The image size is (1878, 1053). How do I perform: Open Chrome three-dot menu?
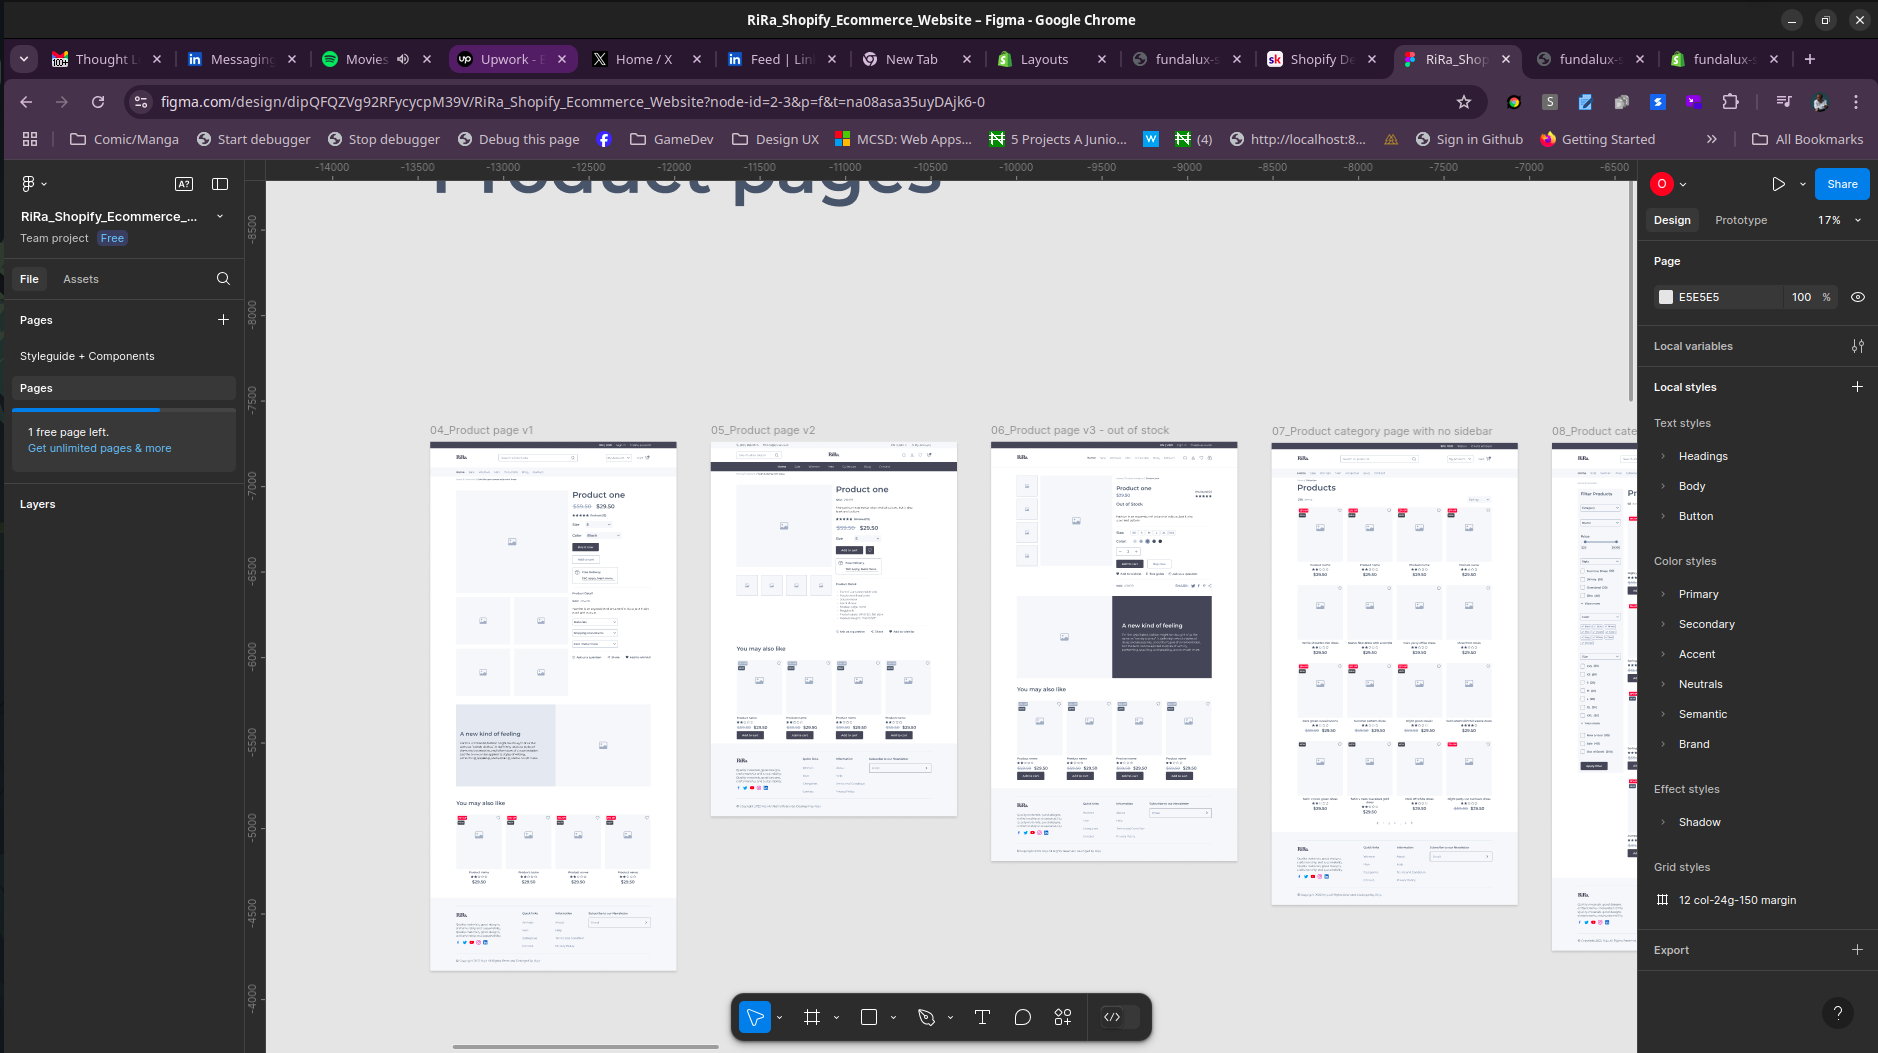pos(1856,102)
